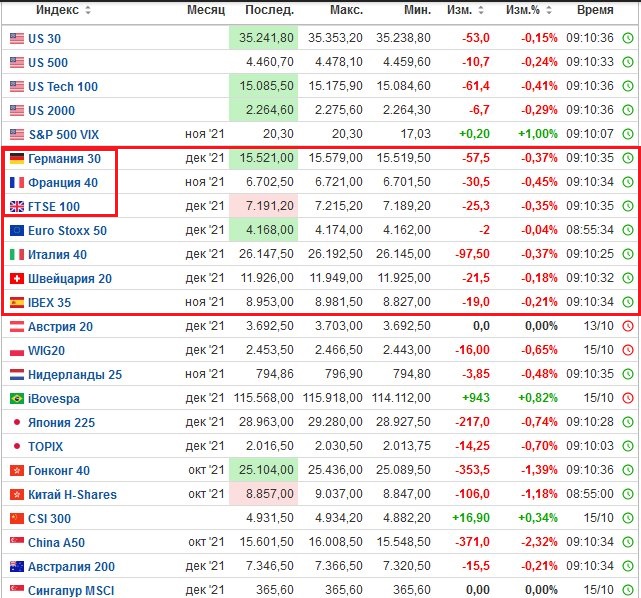Open the FTSE 100 link
This screenshot has width=641, height=598.
point(54,207)
